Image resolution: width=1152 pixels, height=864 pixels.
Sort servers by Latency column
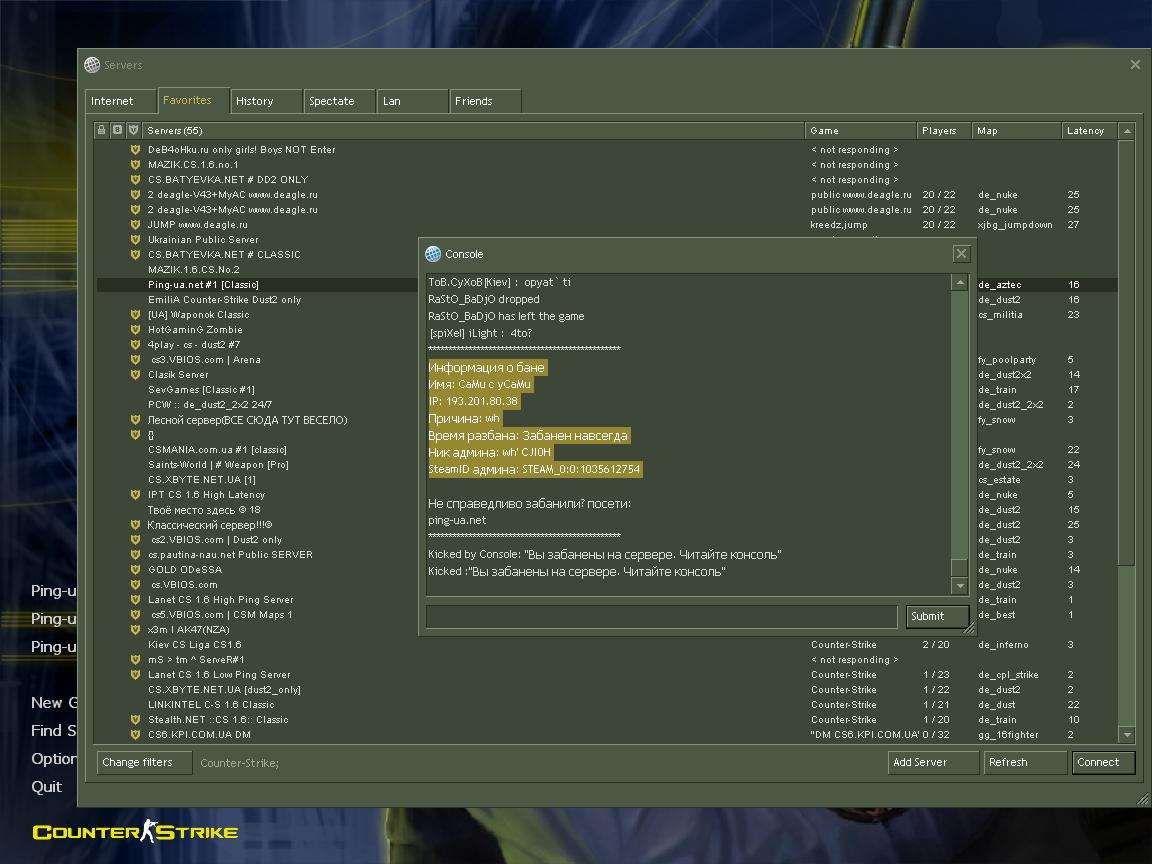pos(1090,131)
